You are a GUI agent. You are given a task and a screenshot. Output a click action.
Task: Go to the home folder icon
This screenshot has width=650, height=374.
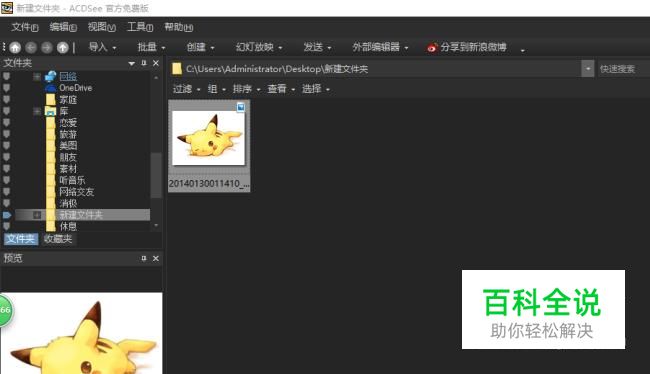tap(15, 48)
